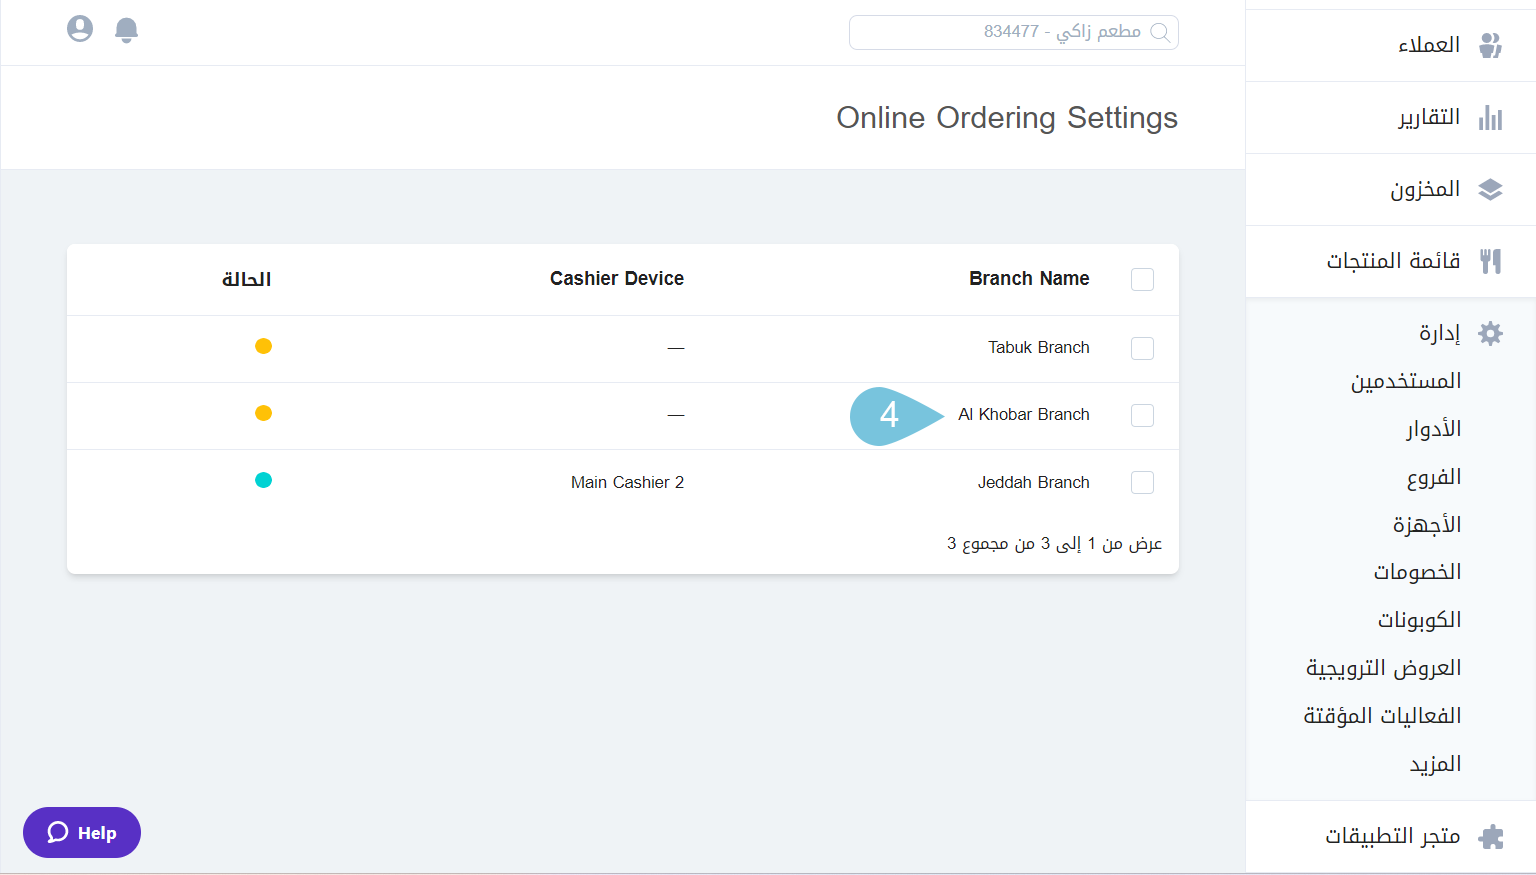This screenshot has width=1536, height=875.
Task: Open المخزون (Inventory) layers icon
Action: point(1492,189)
